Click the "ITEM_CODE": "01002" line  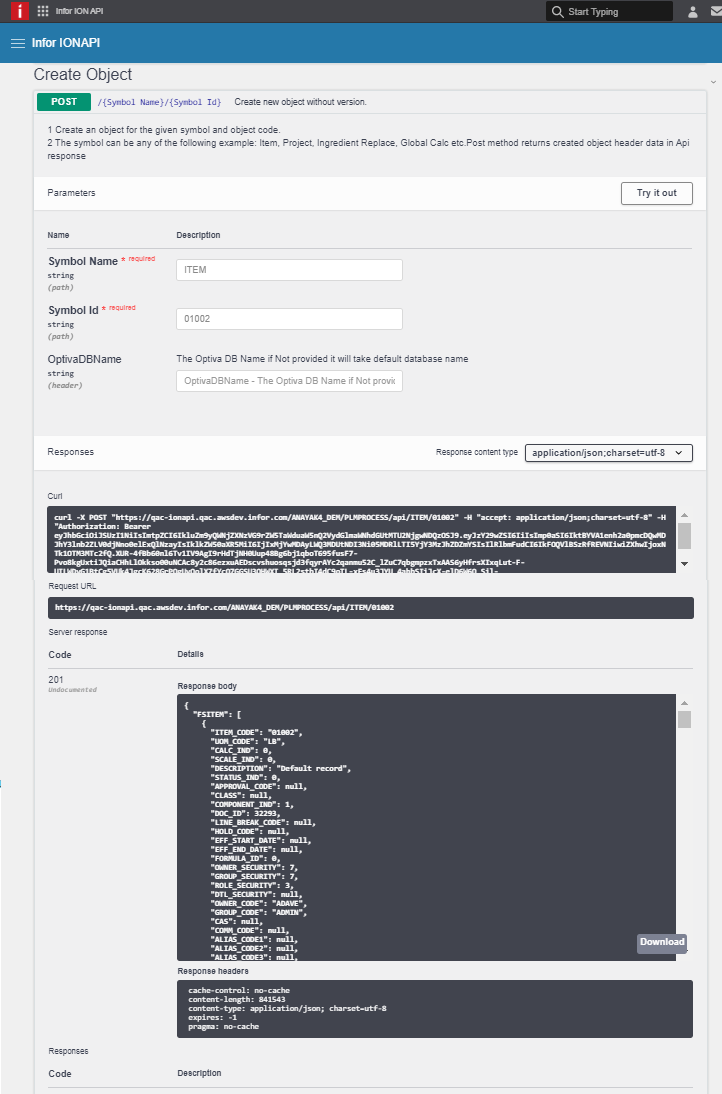(x=257, y=733)
